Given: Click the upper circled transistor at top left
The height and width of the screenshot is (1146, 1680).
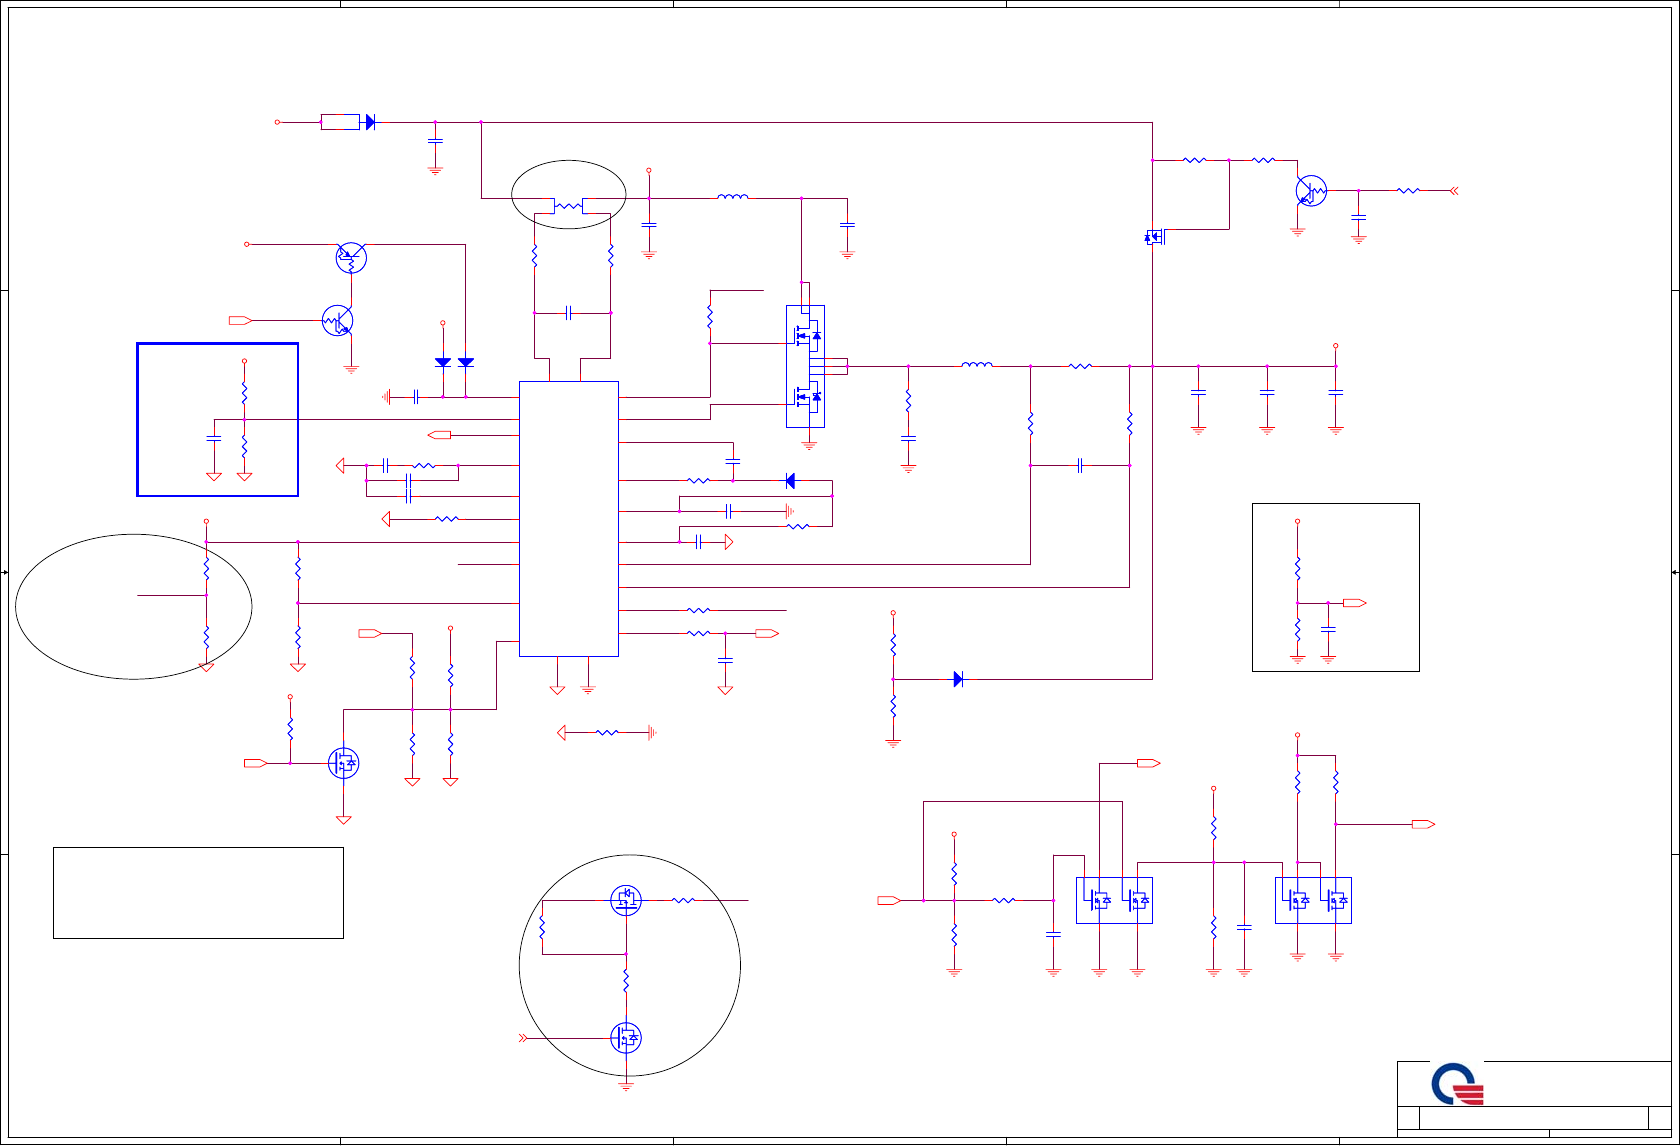Looking at the screenshot, I should (351, 257).
